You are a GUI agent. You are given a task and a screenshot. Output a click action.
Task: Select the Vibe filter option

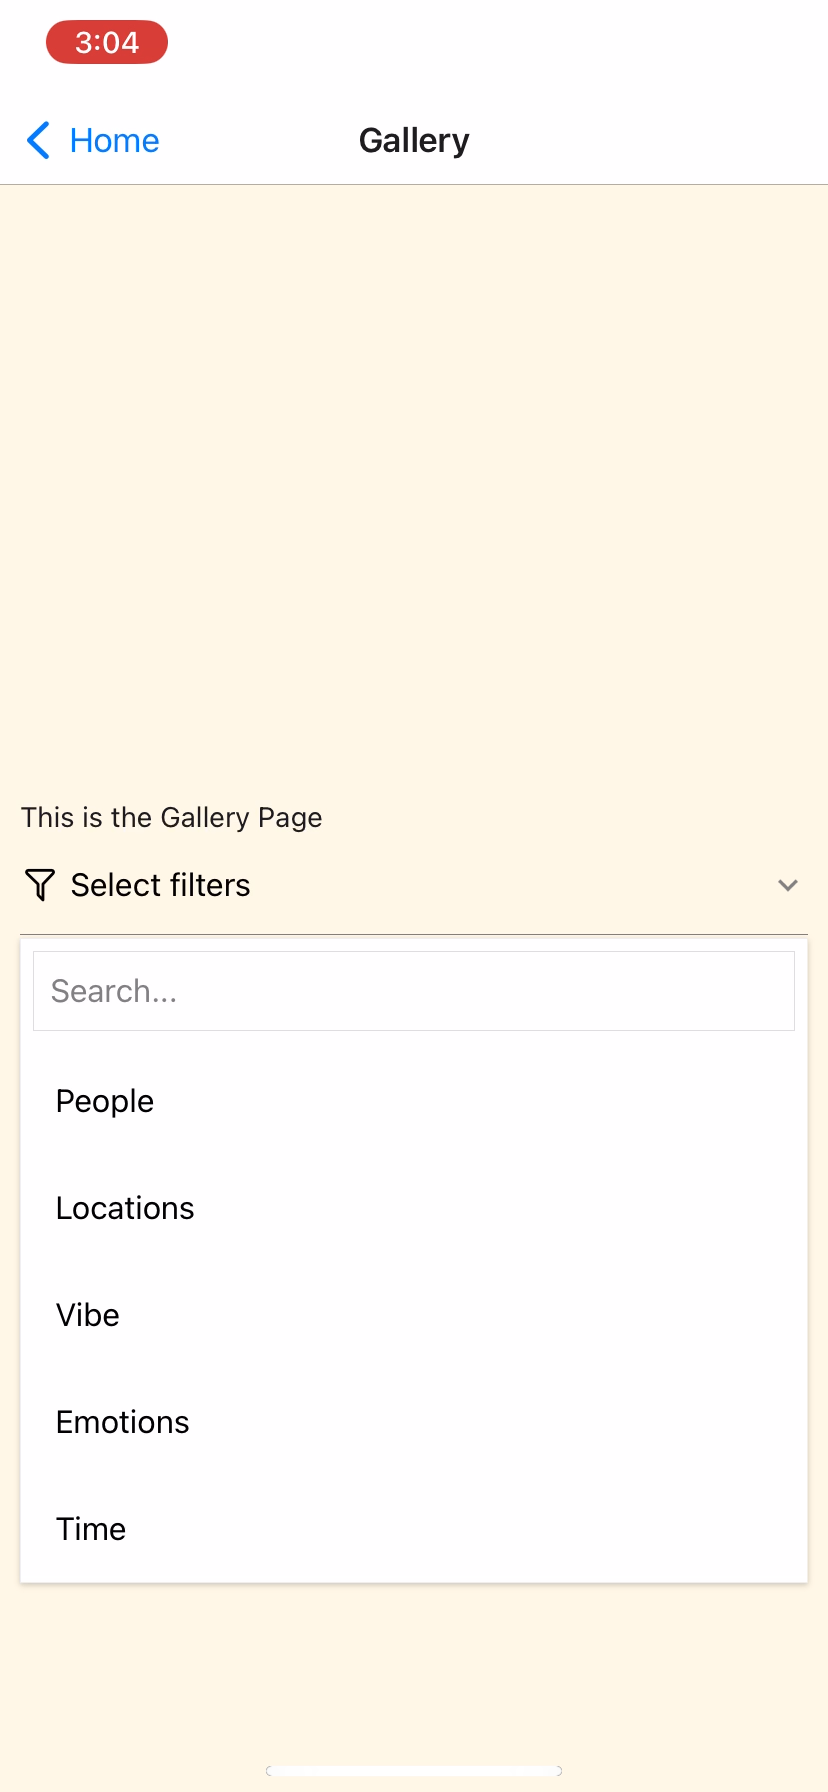[x=87, y=1314]
